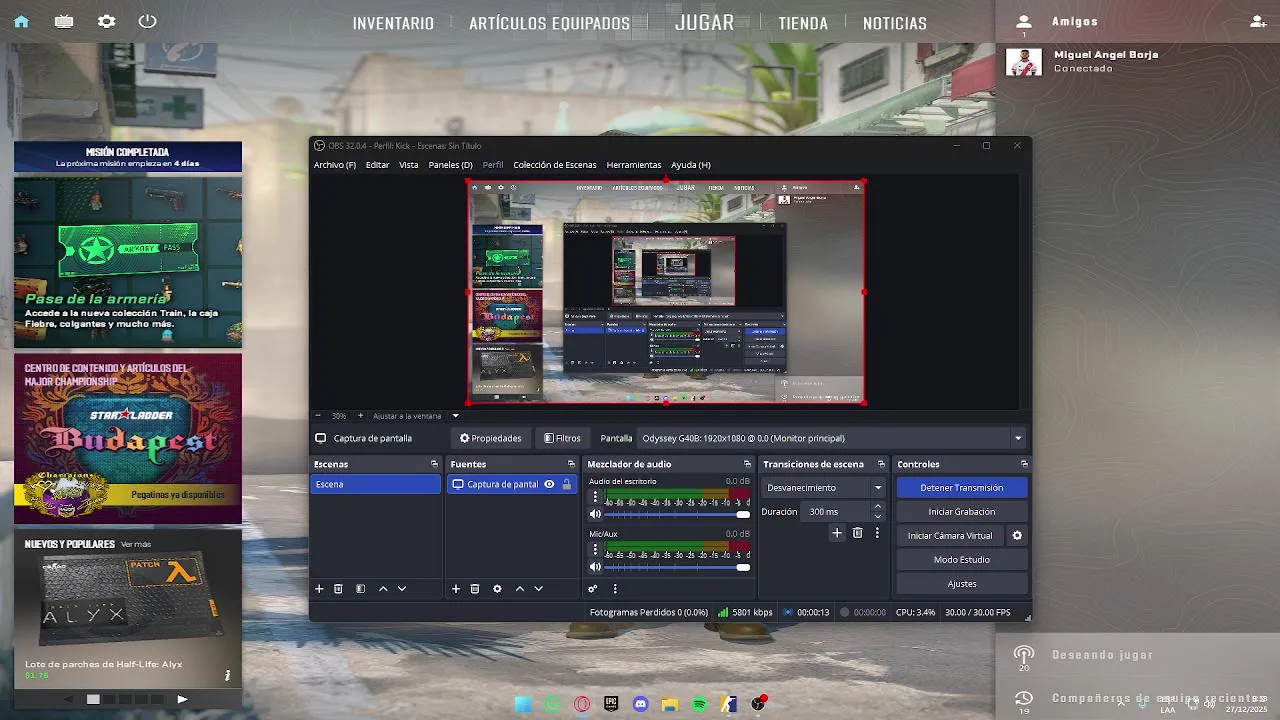Click the add friend icon in Amigos panel

(1258, 21)
